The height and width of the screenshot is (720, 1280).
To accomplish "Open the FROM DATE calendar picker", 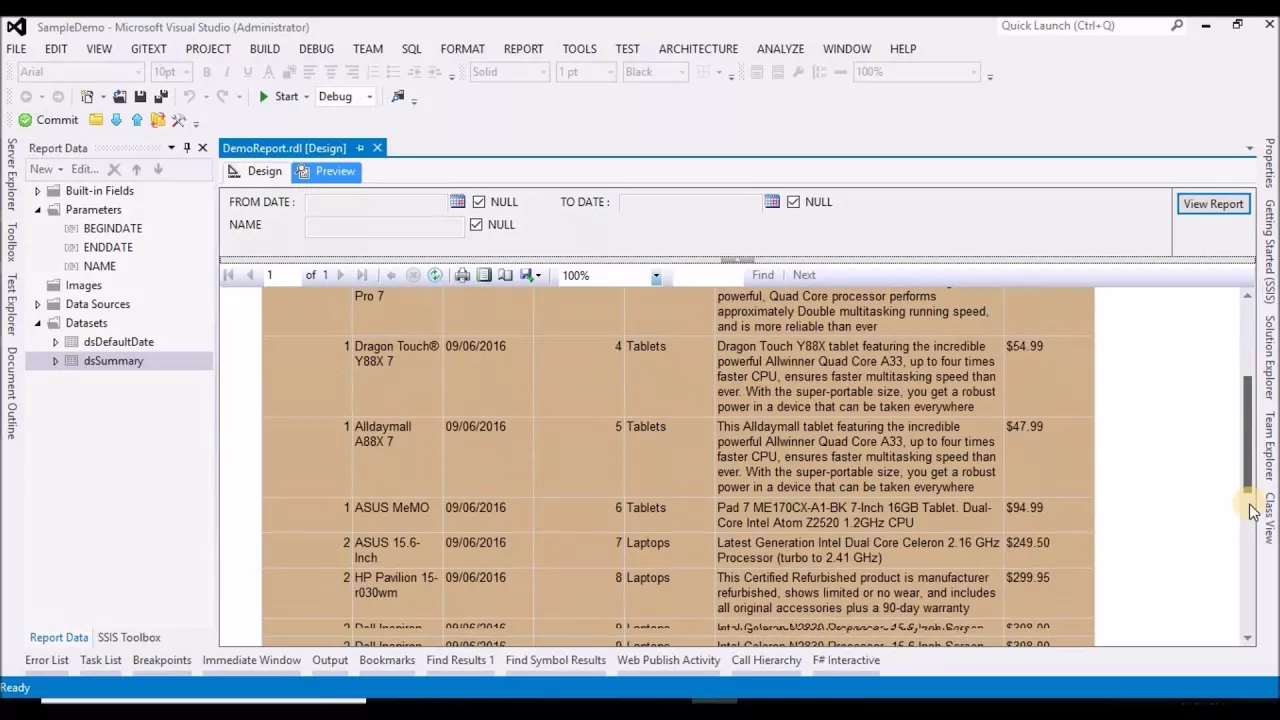I will point(457,202).
